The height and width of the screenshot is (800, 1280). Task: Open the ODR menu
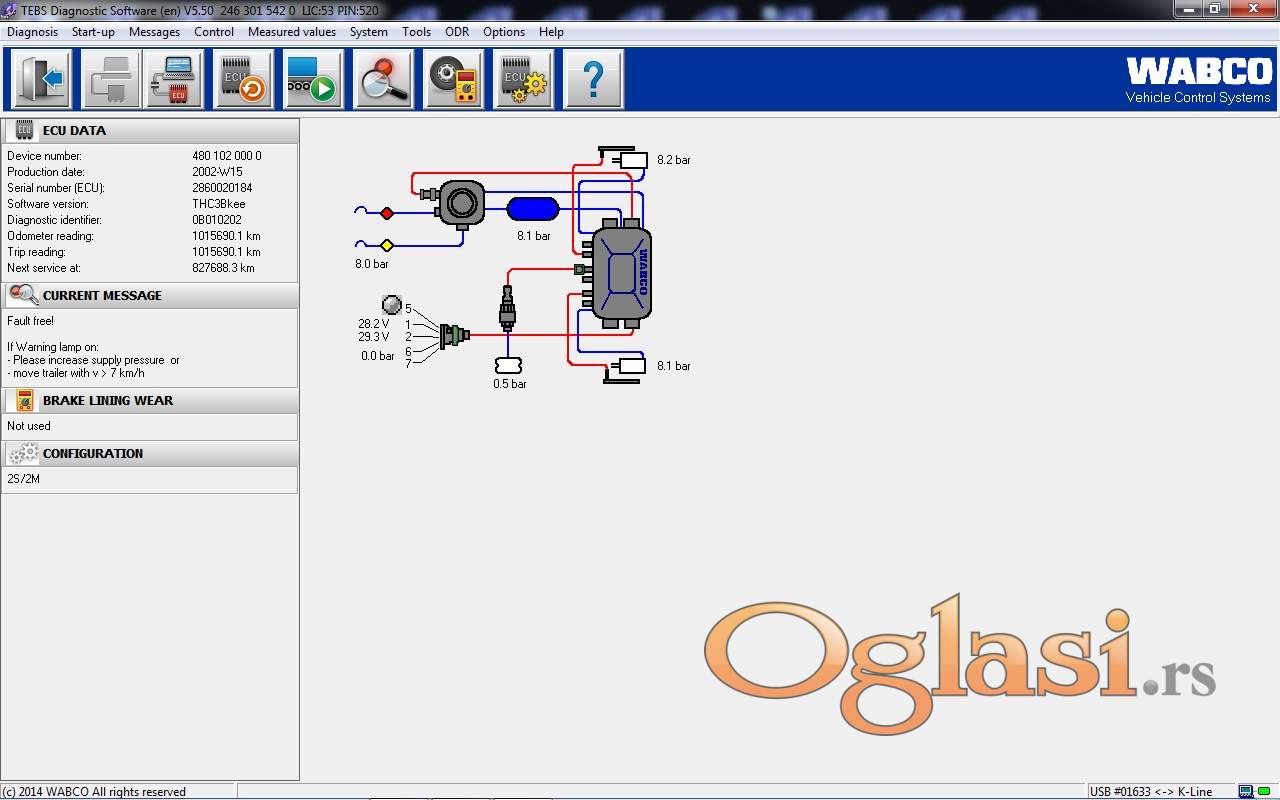(457, 32)
